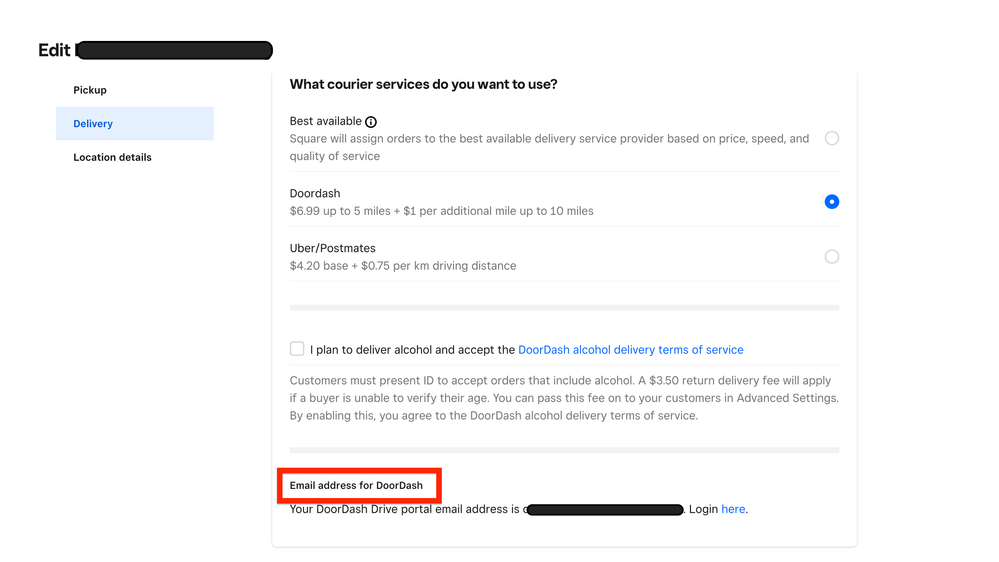The image size is (999, 562).
Task: Click the info icon beside Best available
Action: point(371,122)
